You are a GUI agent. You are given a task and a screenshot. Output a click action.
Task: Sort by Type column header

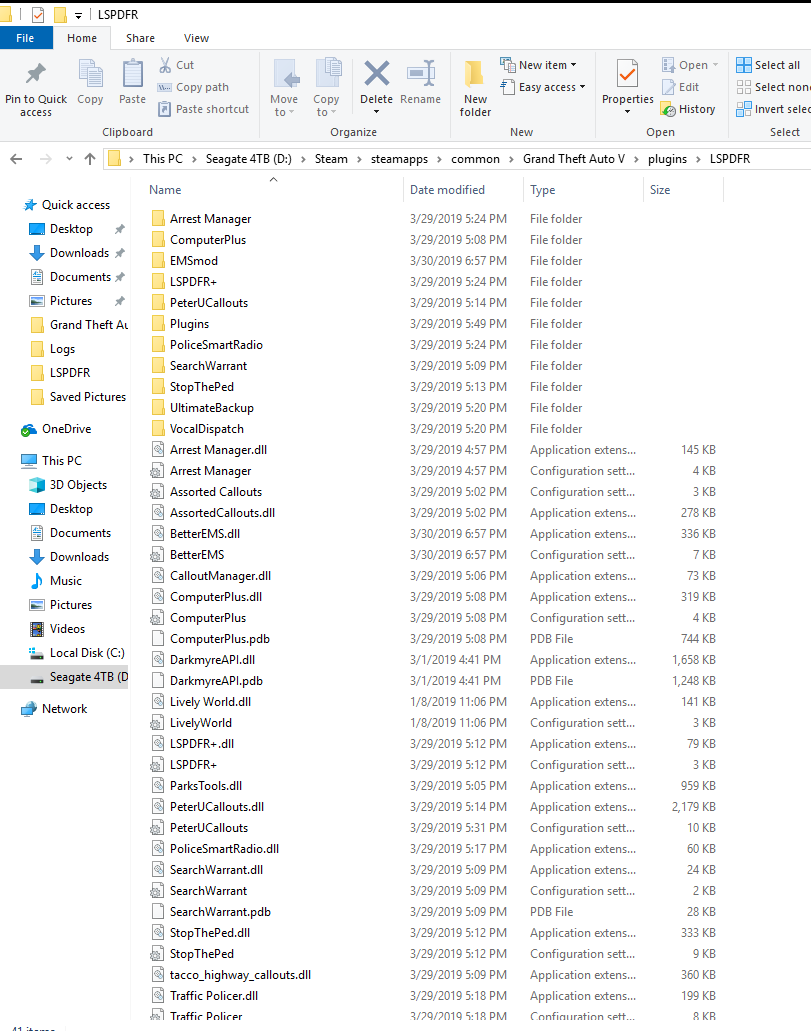(x=583, y=189)
